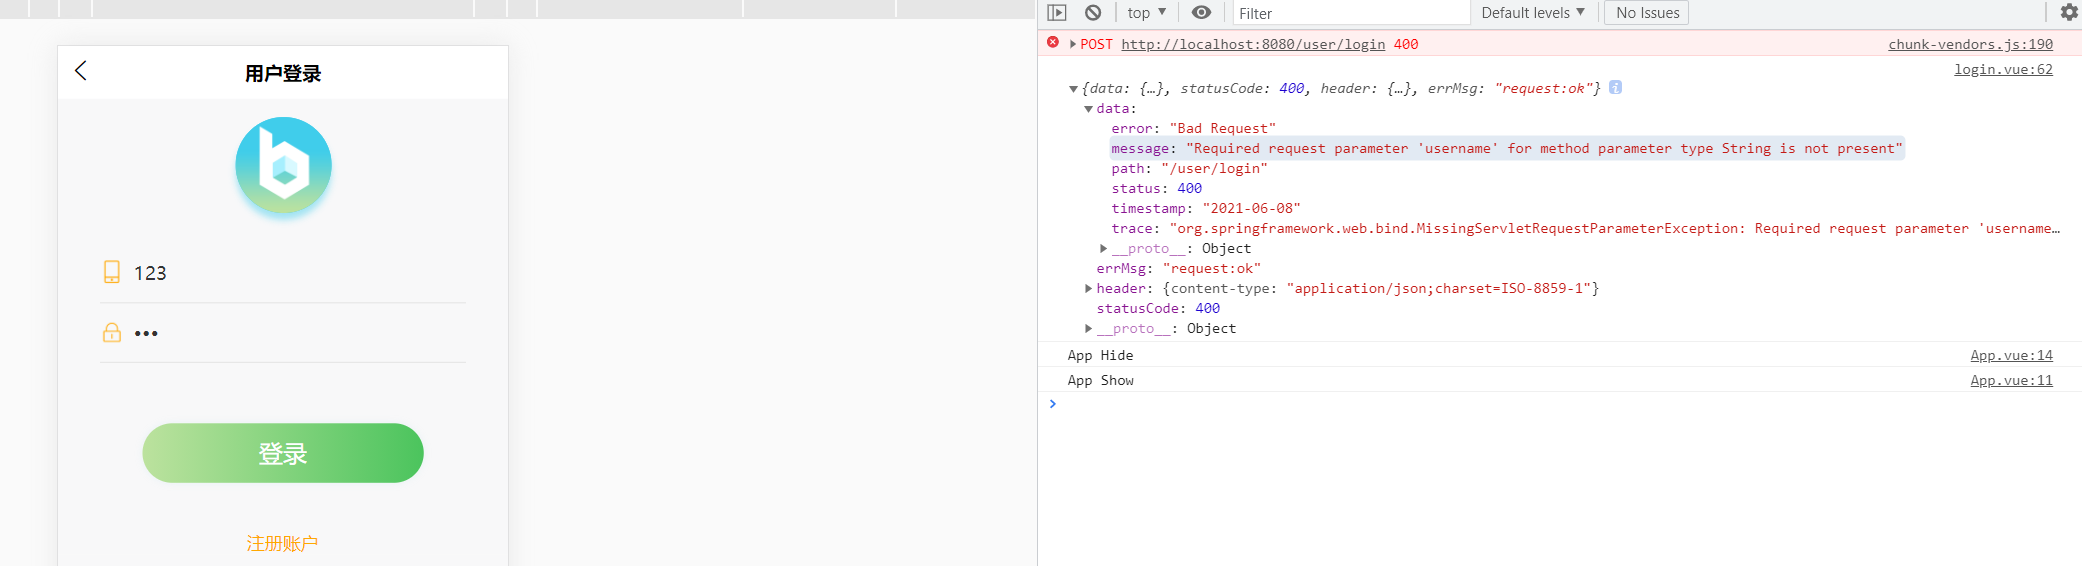Open login.vue:62 source link
Screen dimensions: 2082x566
(2003, 69)
